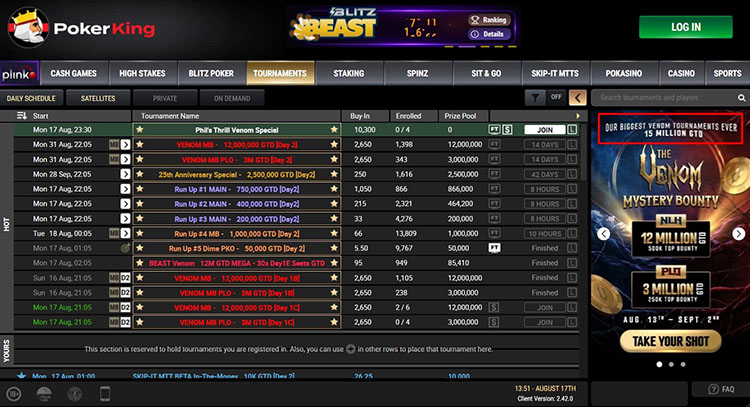Expand the VENOM MB PLO Day 2 row arrow
The width and height of the screenshot is (750, 407).
pos(125,159)
